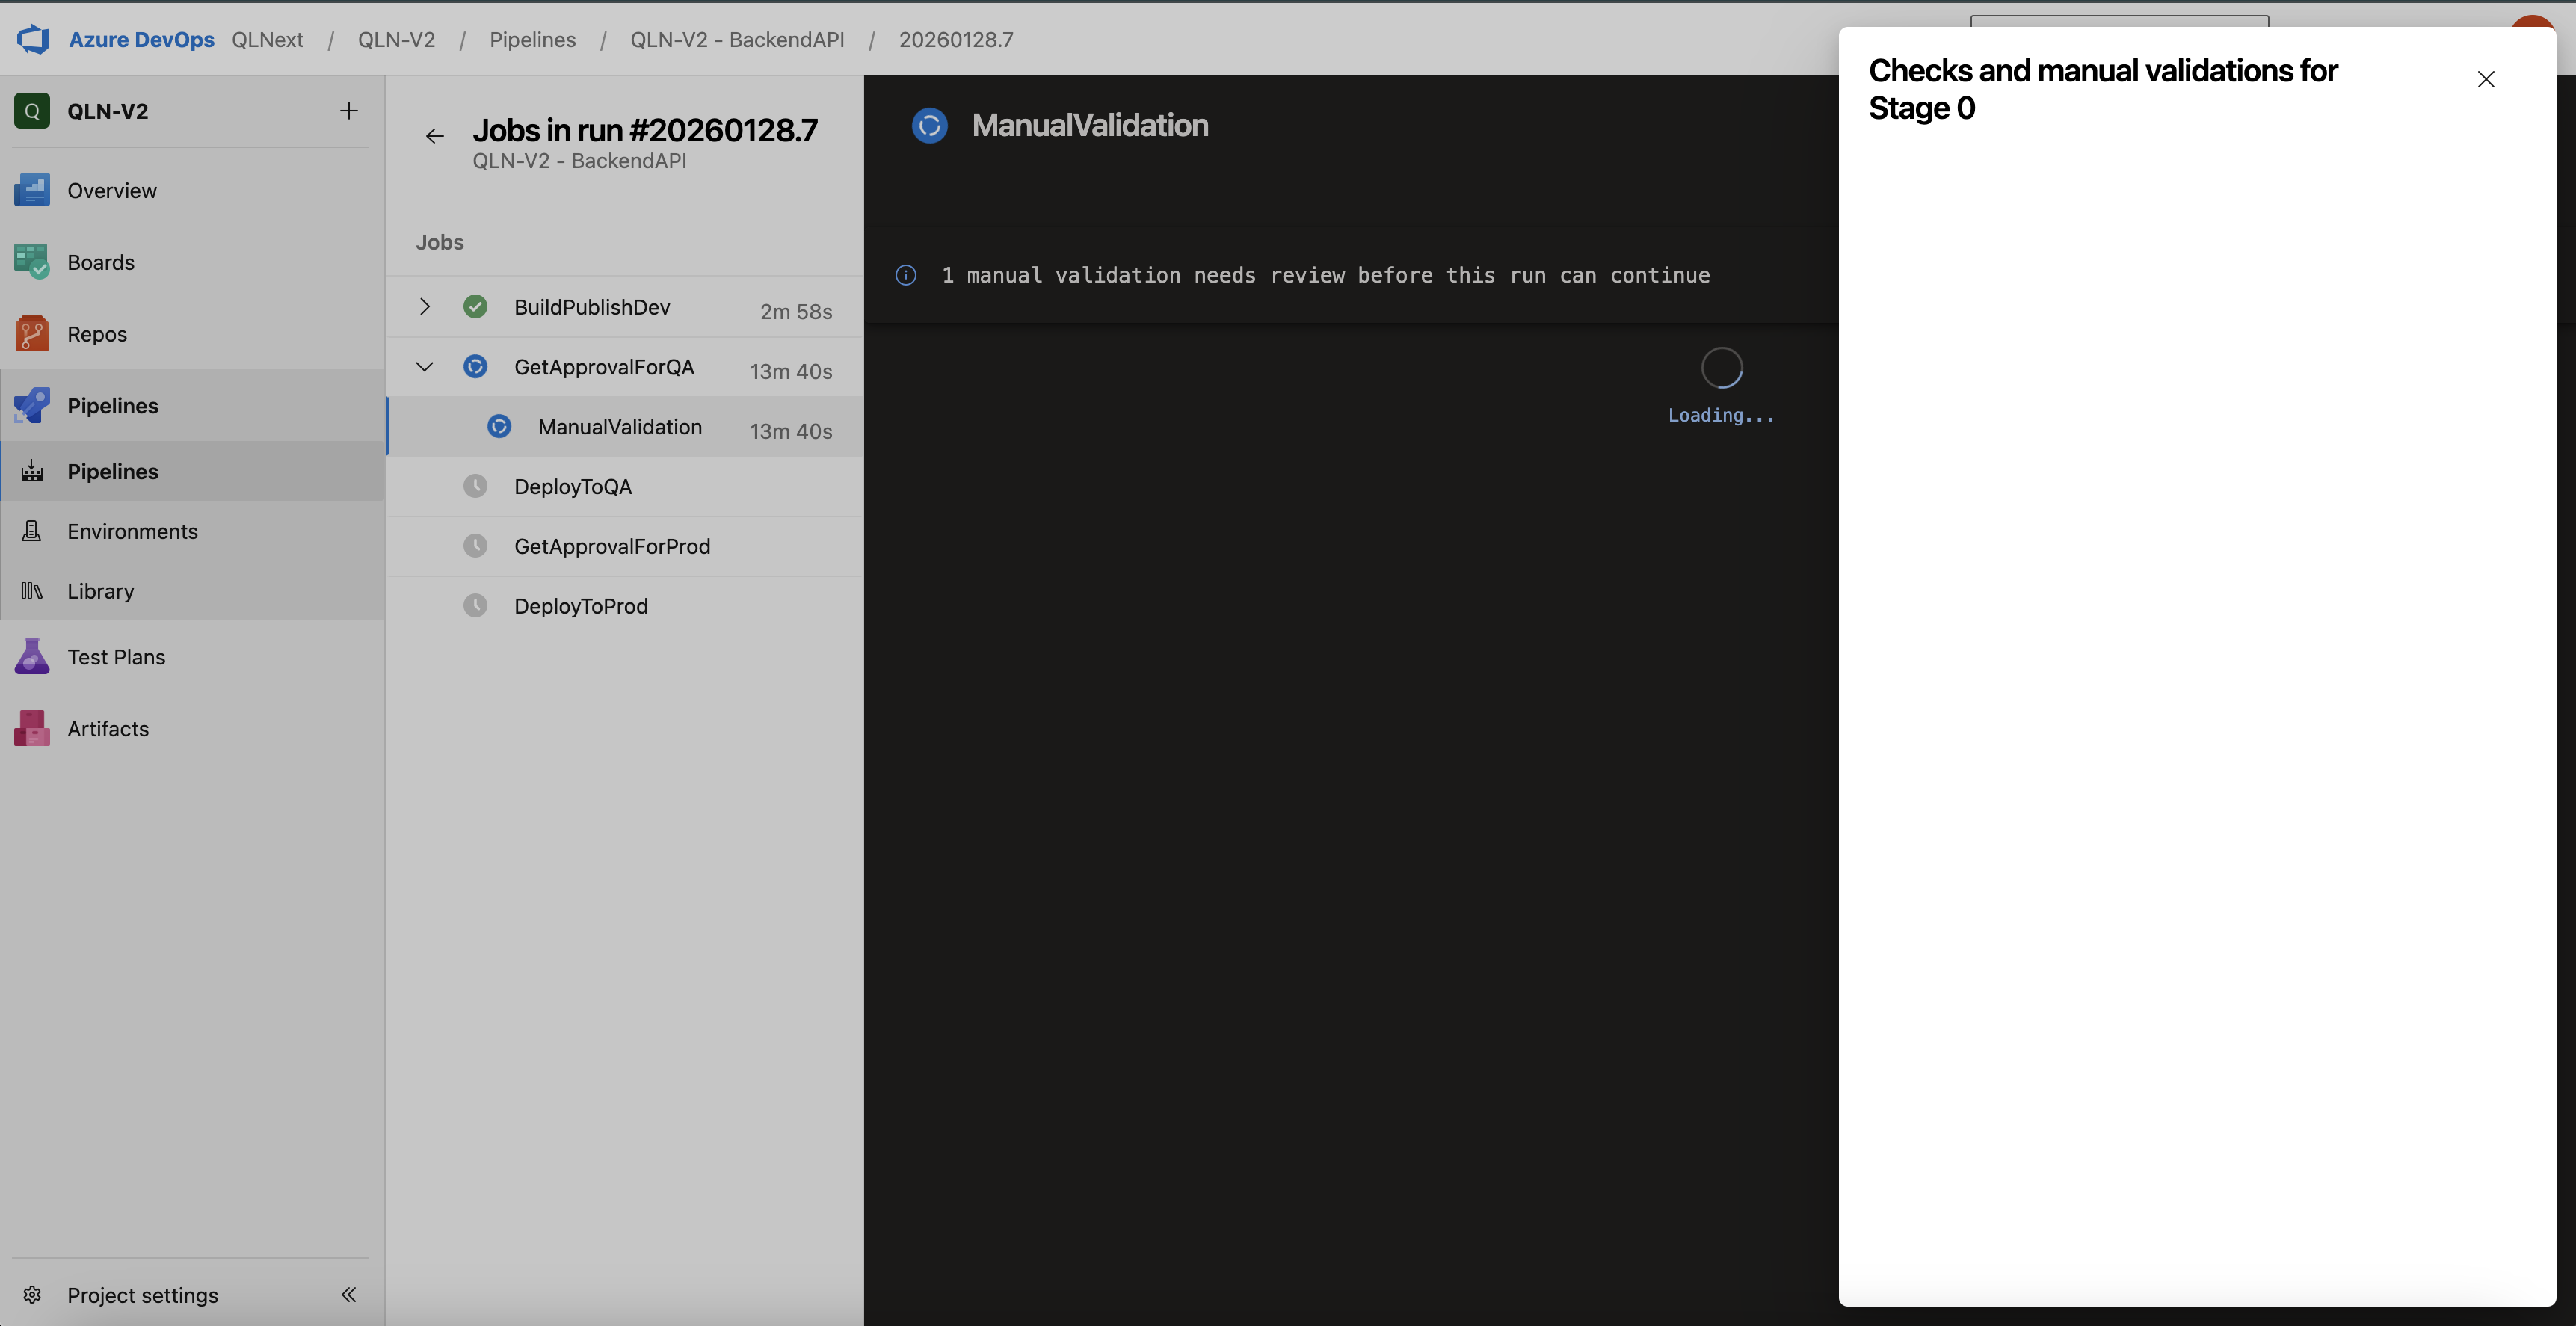Viewport: 2576px width, 1326px height.
Task: Go back using arrow beside Jobs in run
Action: [434, 136]
